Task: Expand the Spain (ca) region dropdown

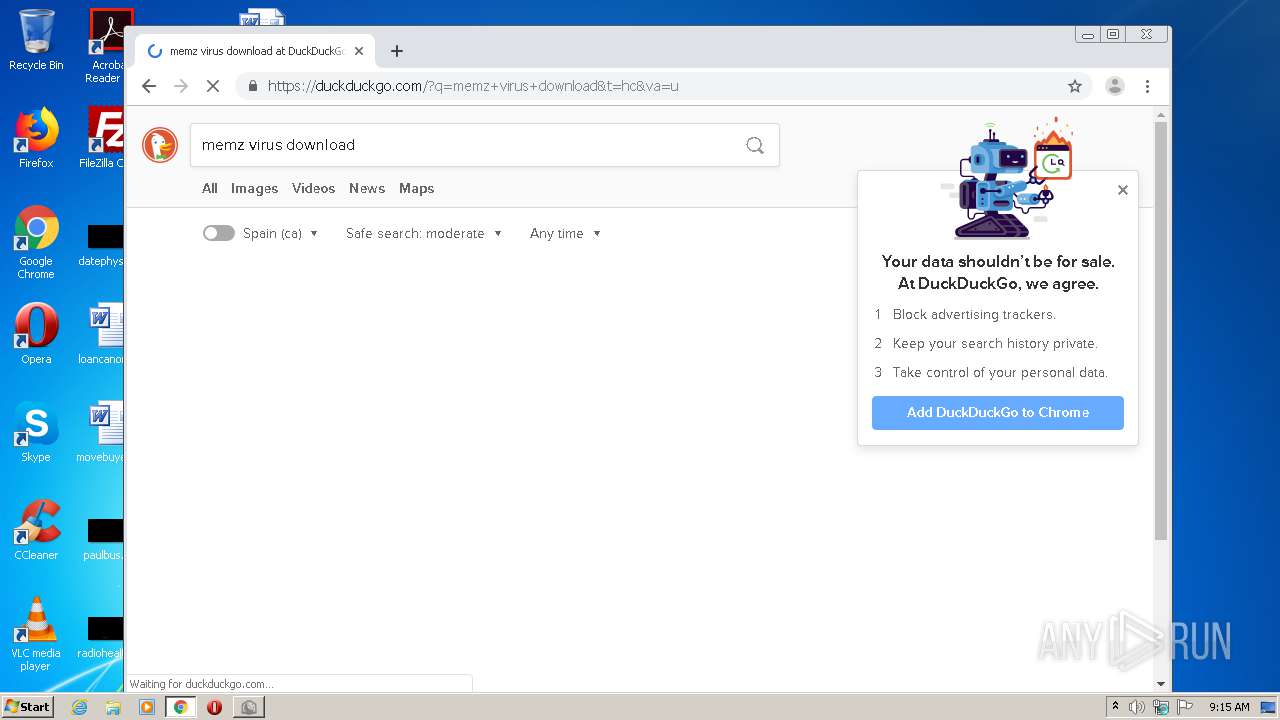Action: [x=280, y=233]
